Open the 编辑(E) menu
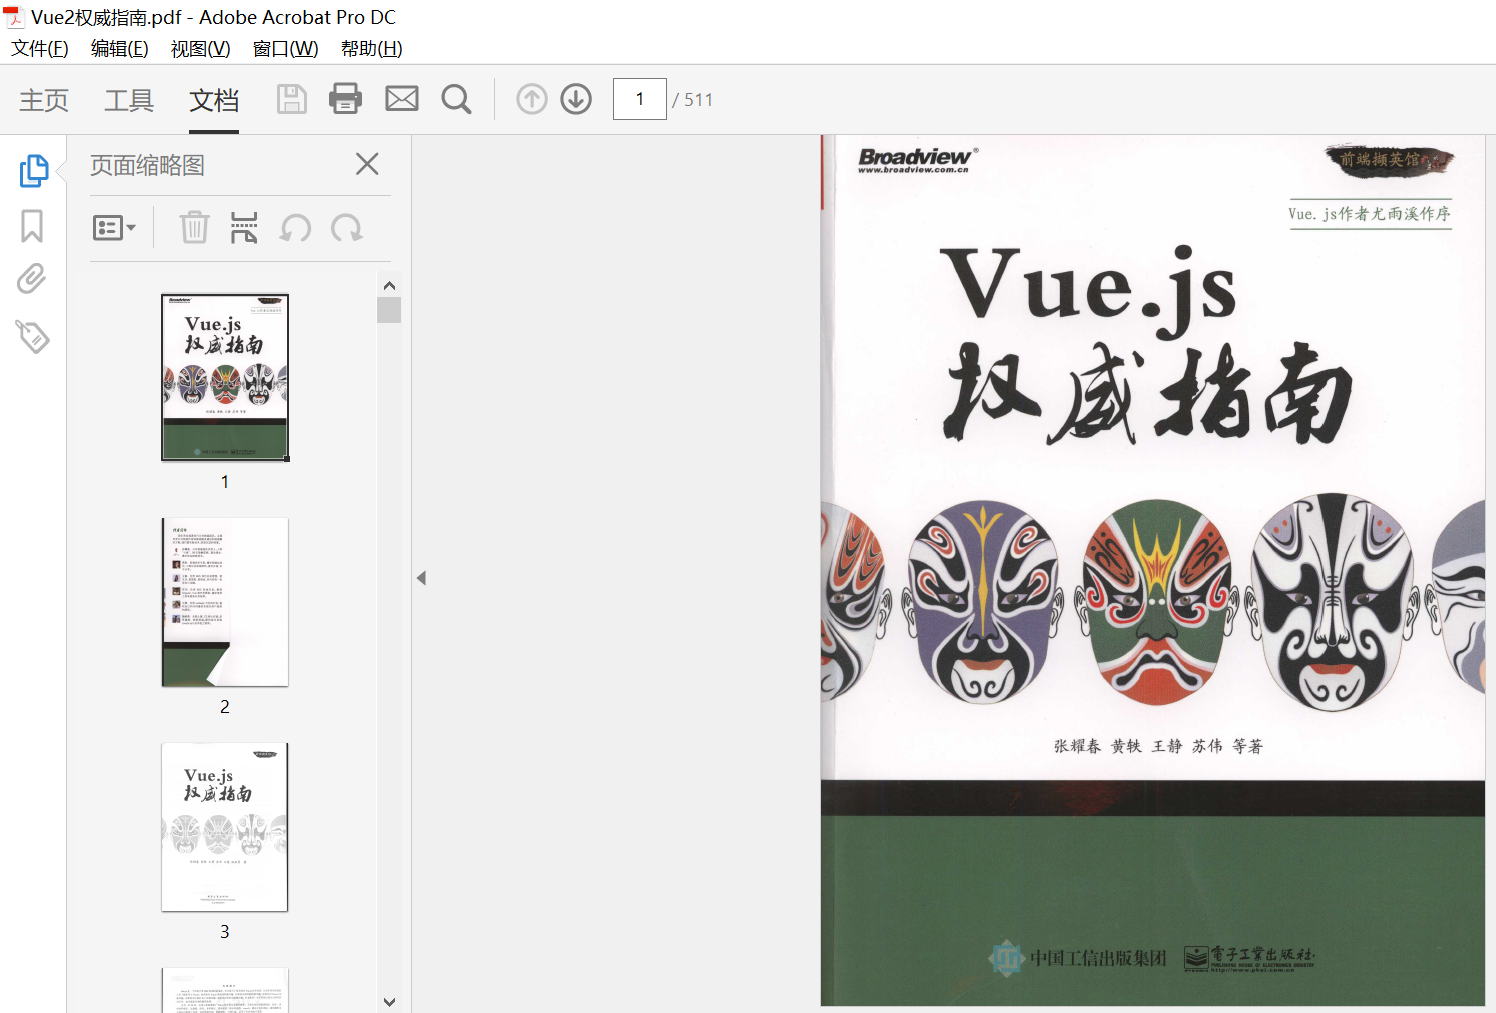The image size is (1496, 1013). [x=119, y=49]
